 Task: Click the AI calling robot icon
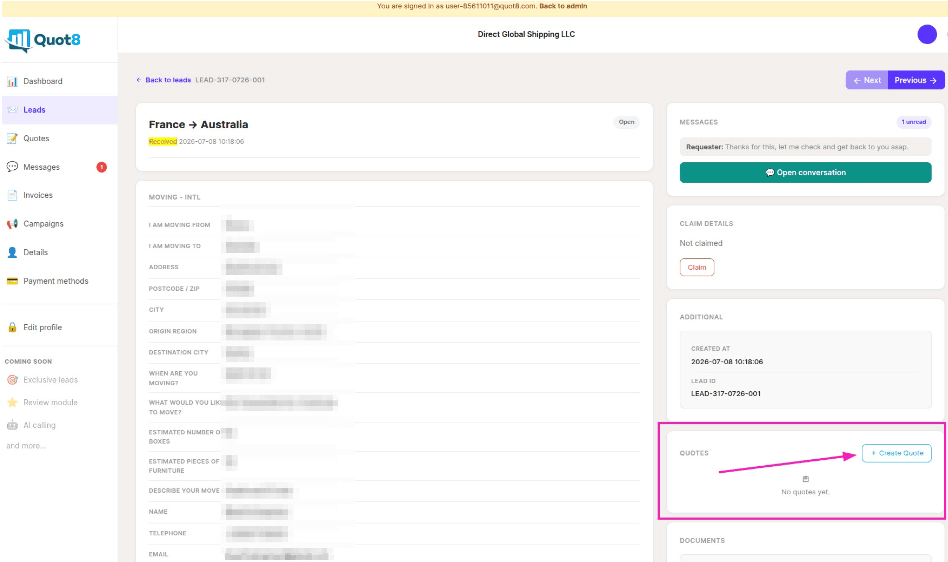[x=12, y=425]
